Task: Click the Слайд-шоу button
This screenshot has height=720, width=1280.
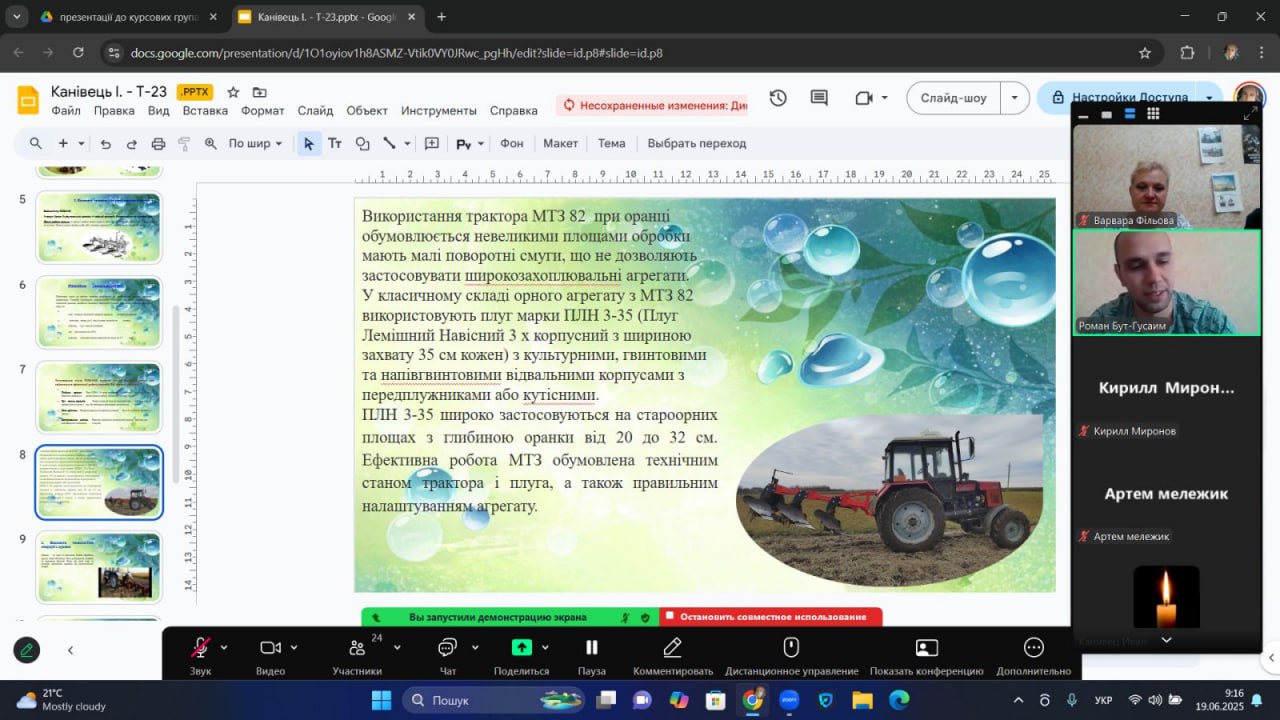Action: (x=953, y=98)
